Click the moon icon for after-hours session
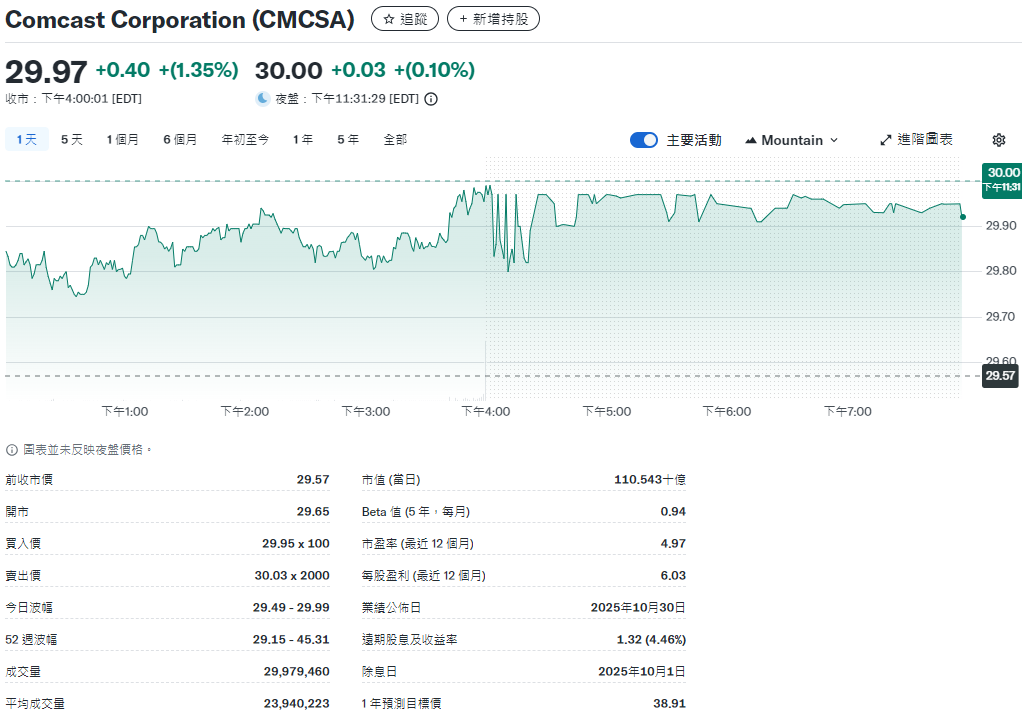This screenshot has height=715, width=1032. click(263, 98)
